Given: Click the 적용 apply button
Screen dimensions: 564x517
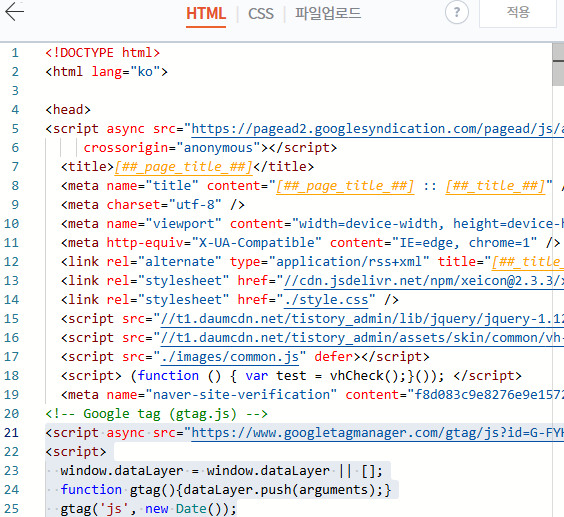Looking at the screenshot, I should pyautogui.click(x=518, y=13).
